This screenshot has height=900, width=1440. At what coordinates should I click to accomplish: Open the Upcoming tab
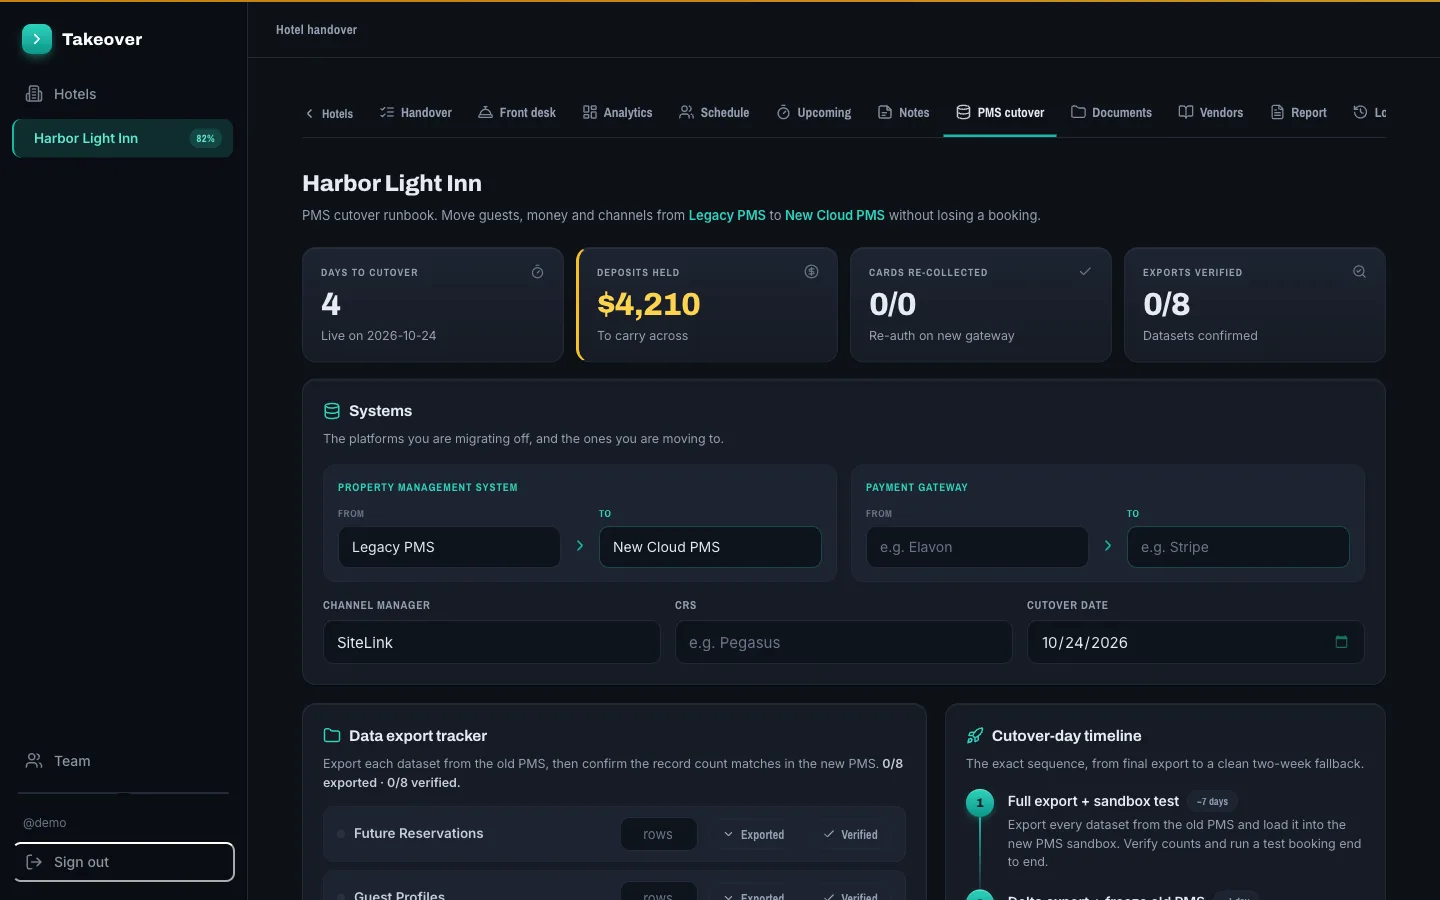click(x=814, y=113)
